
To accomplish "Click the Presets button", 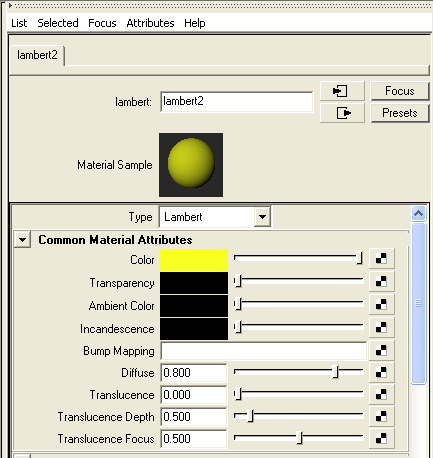I will coord(400,113).
